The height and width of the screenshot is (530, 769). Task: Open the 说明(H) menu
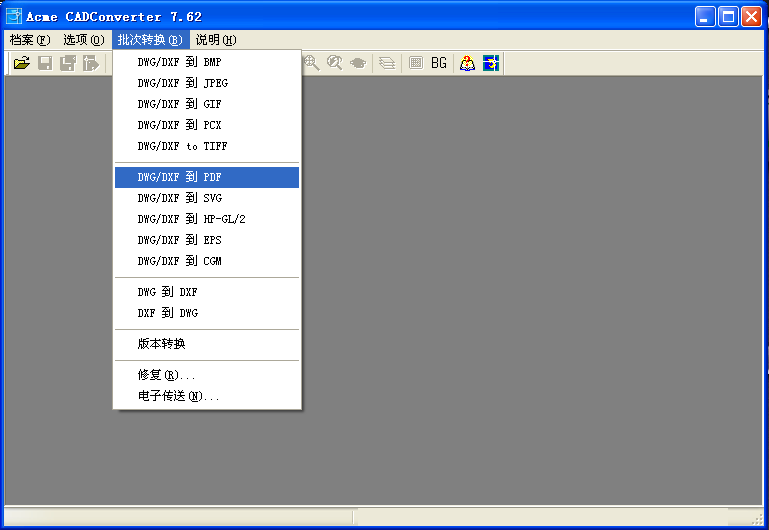tap(216, 40)
